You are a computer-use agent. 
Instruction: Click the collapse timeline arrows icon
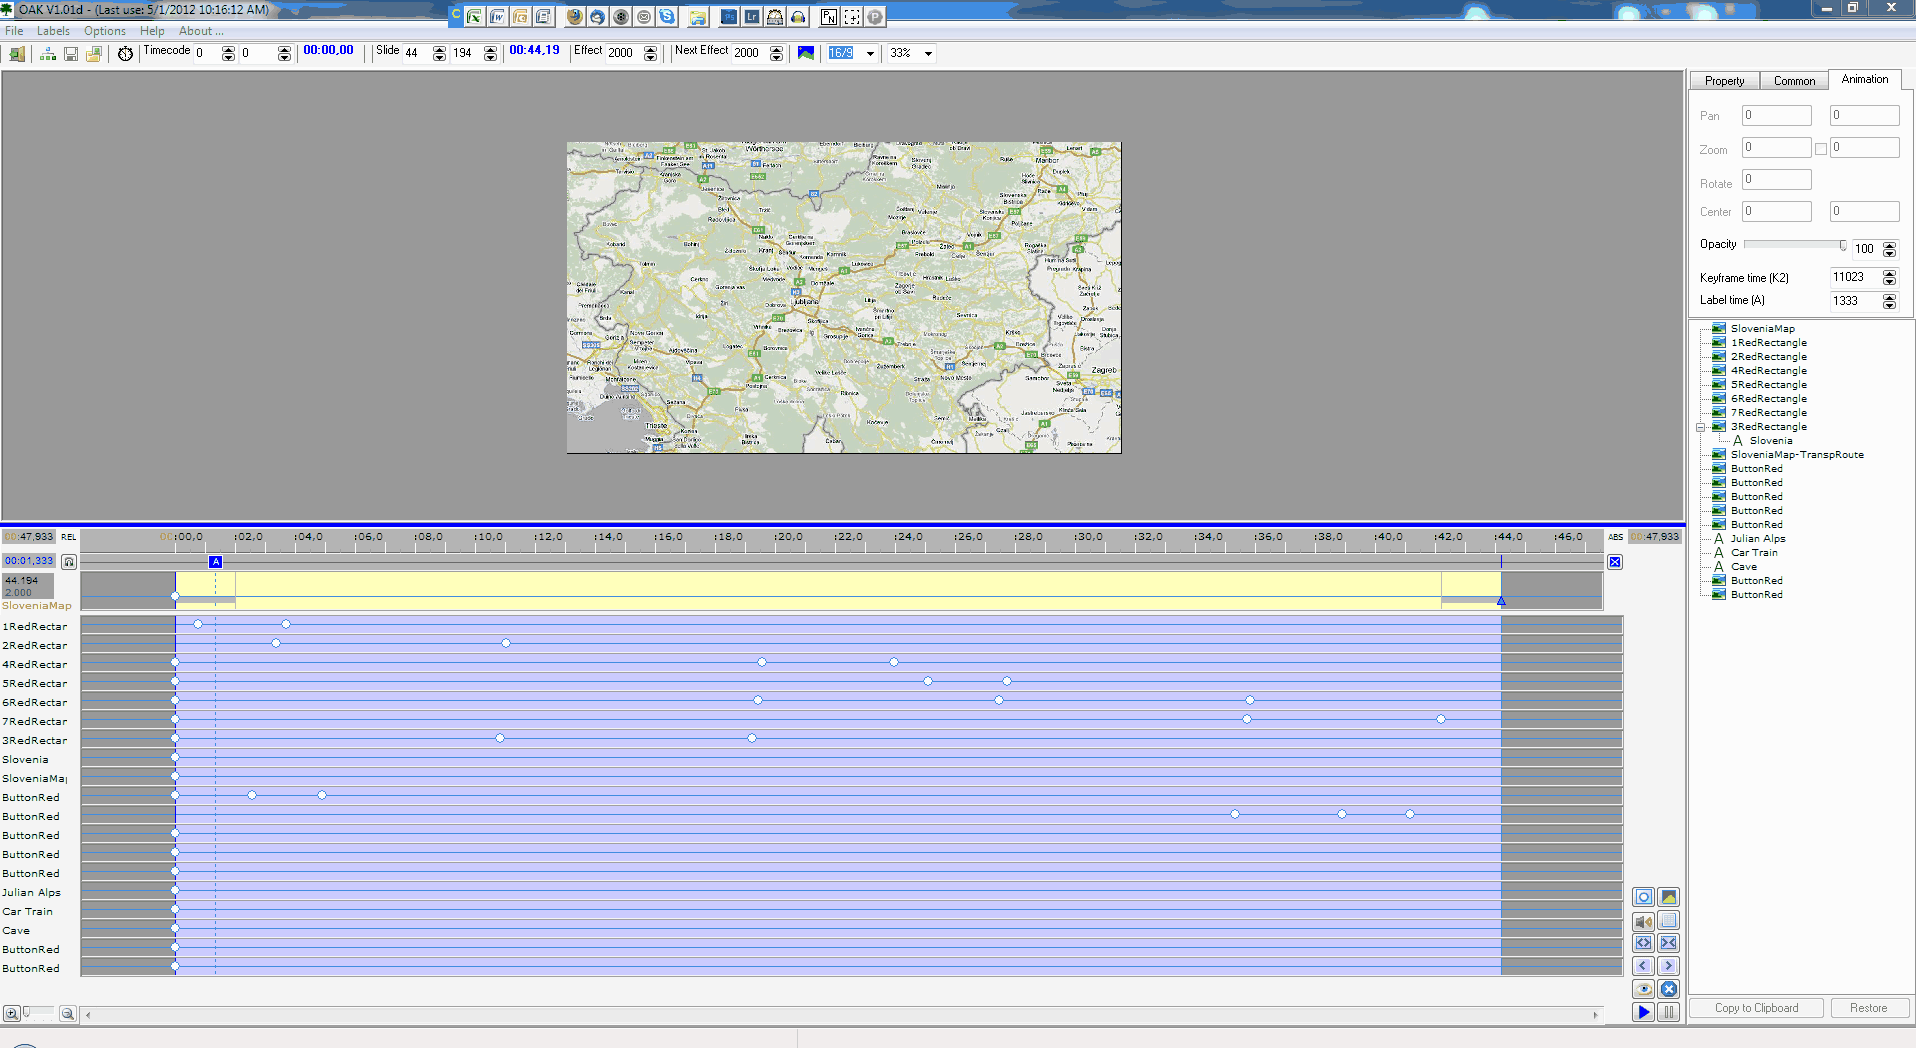(1668, 943)
